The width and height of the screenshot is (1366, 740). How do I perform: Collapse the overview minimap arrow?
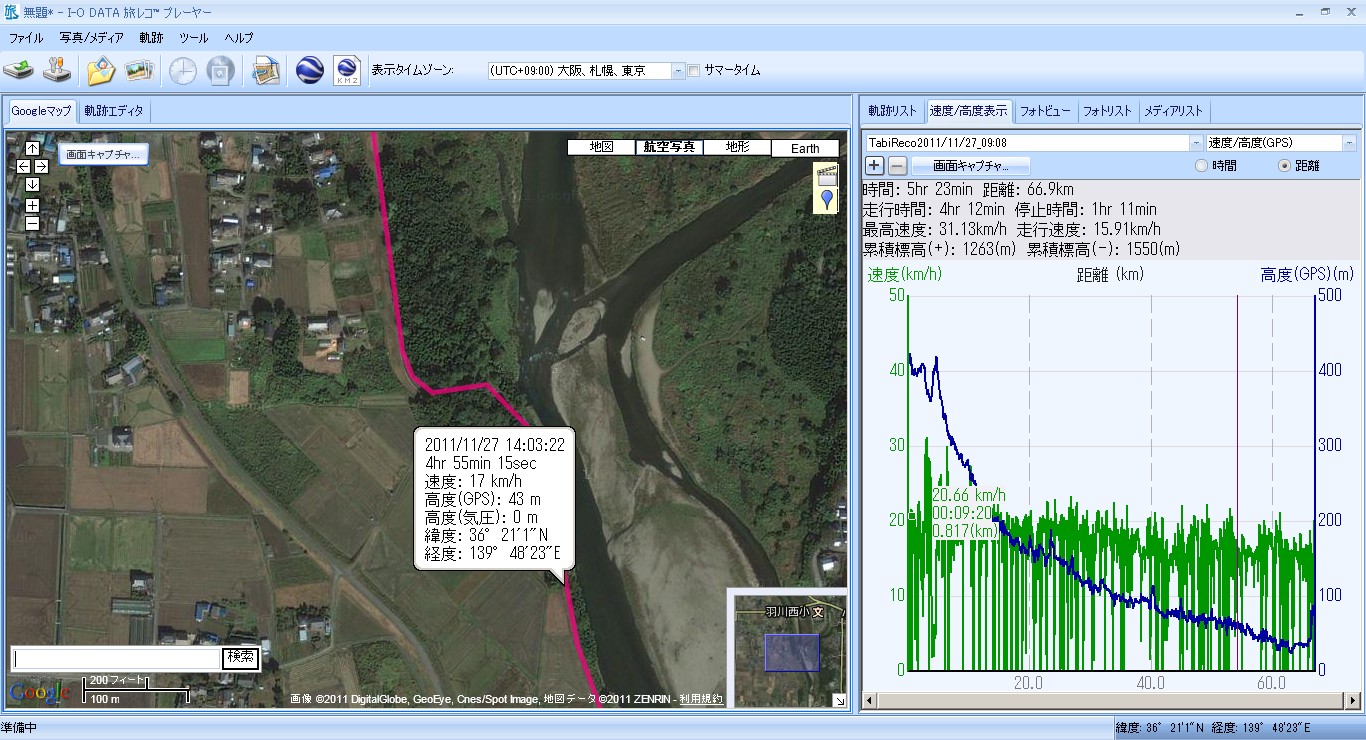coord(839,701)
